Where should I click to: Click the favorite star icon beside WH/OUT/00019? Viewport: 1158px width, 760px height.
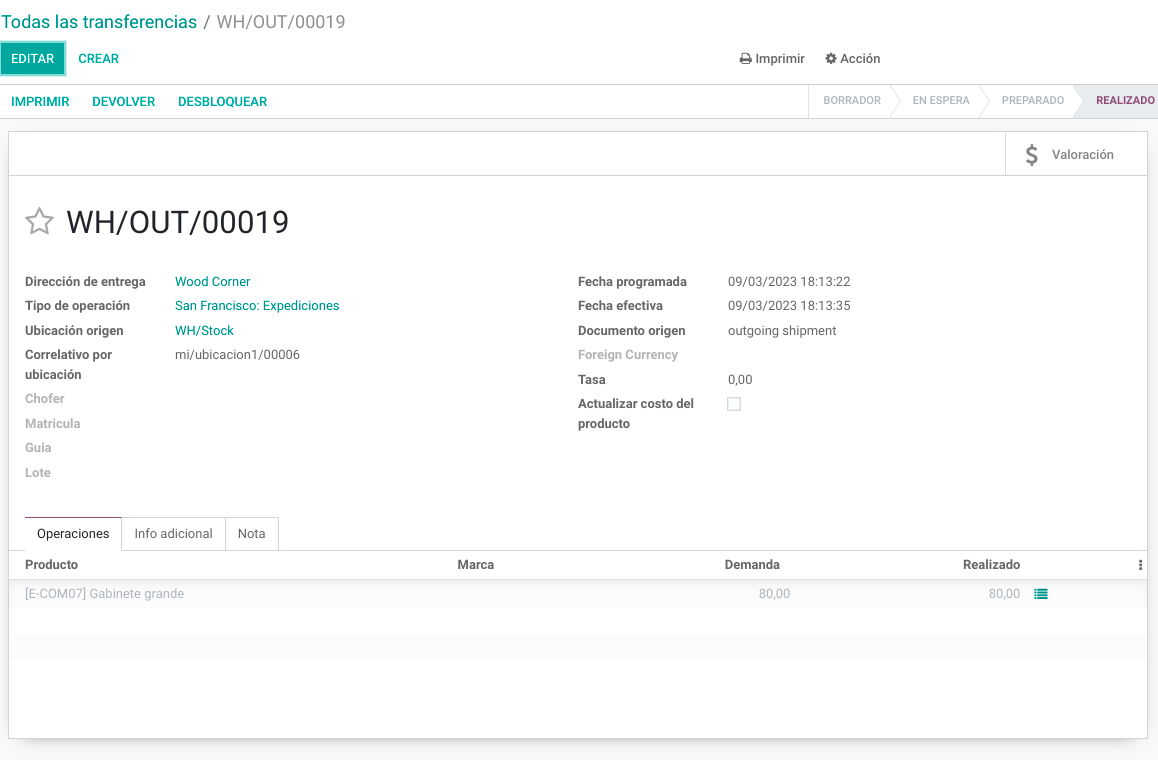(39, 222)
